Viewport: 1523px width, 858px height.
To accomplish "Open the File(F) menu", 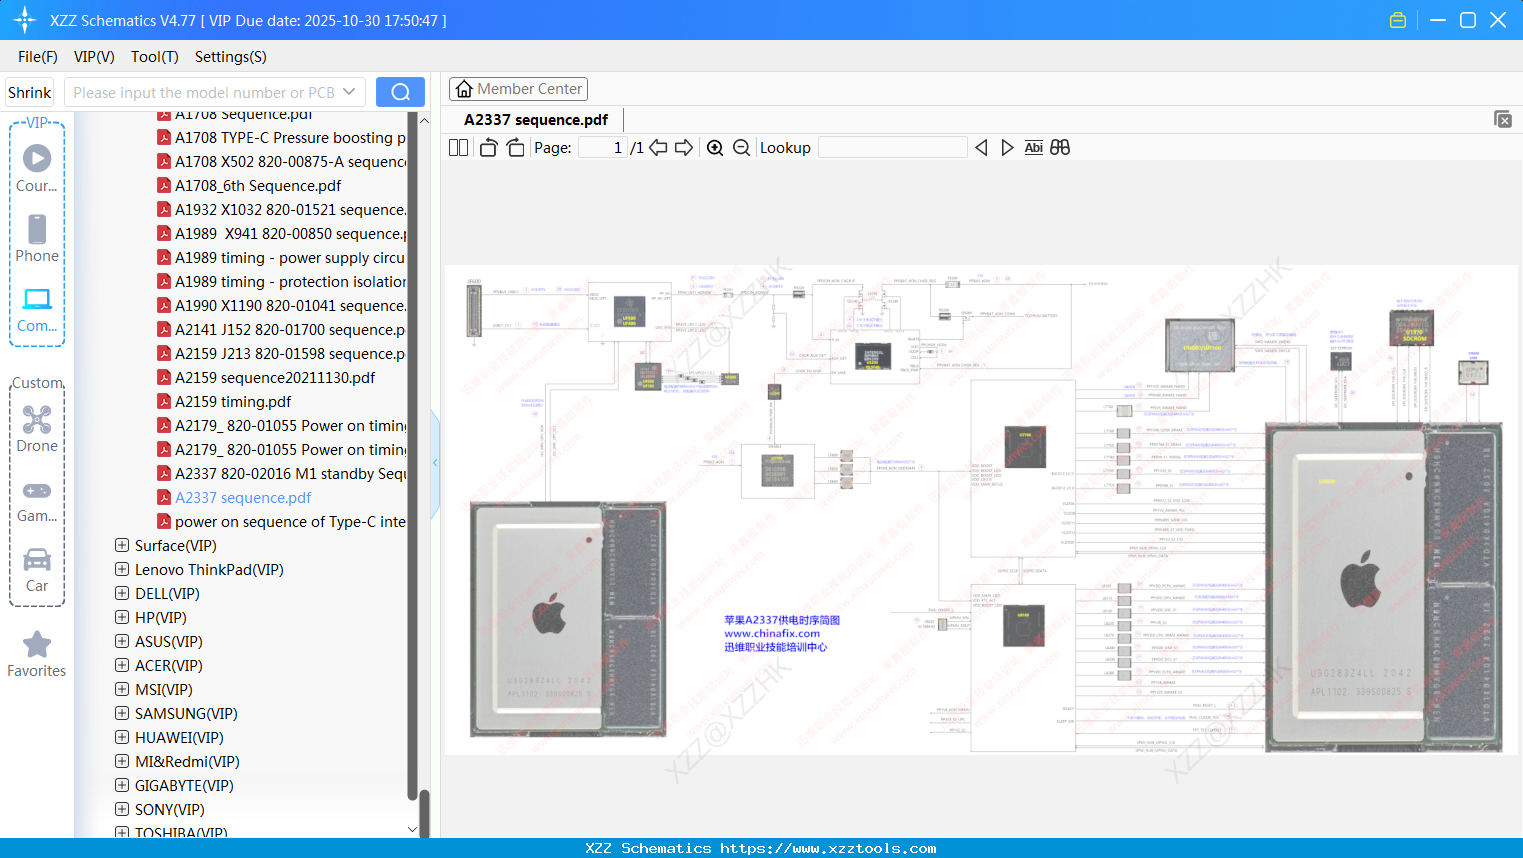I will 38,57.
